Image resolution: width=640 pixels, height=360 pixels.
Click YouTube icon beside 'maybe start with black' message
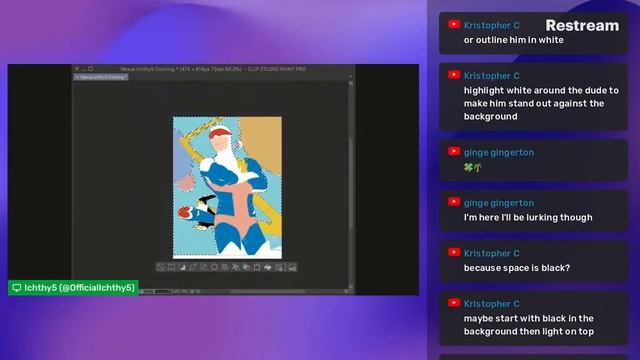(454, 303)
